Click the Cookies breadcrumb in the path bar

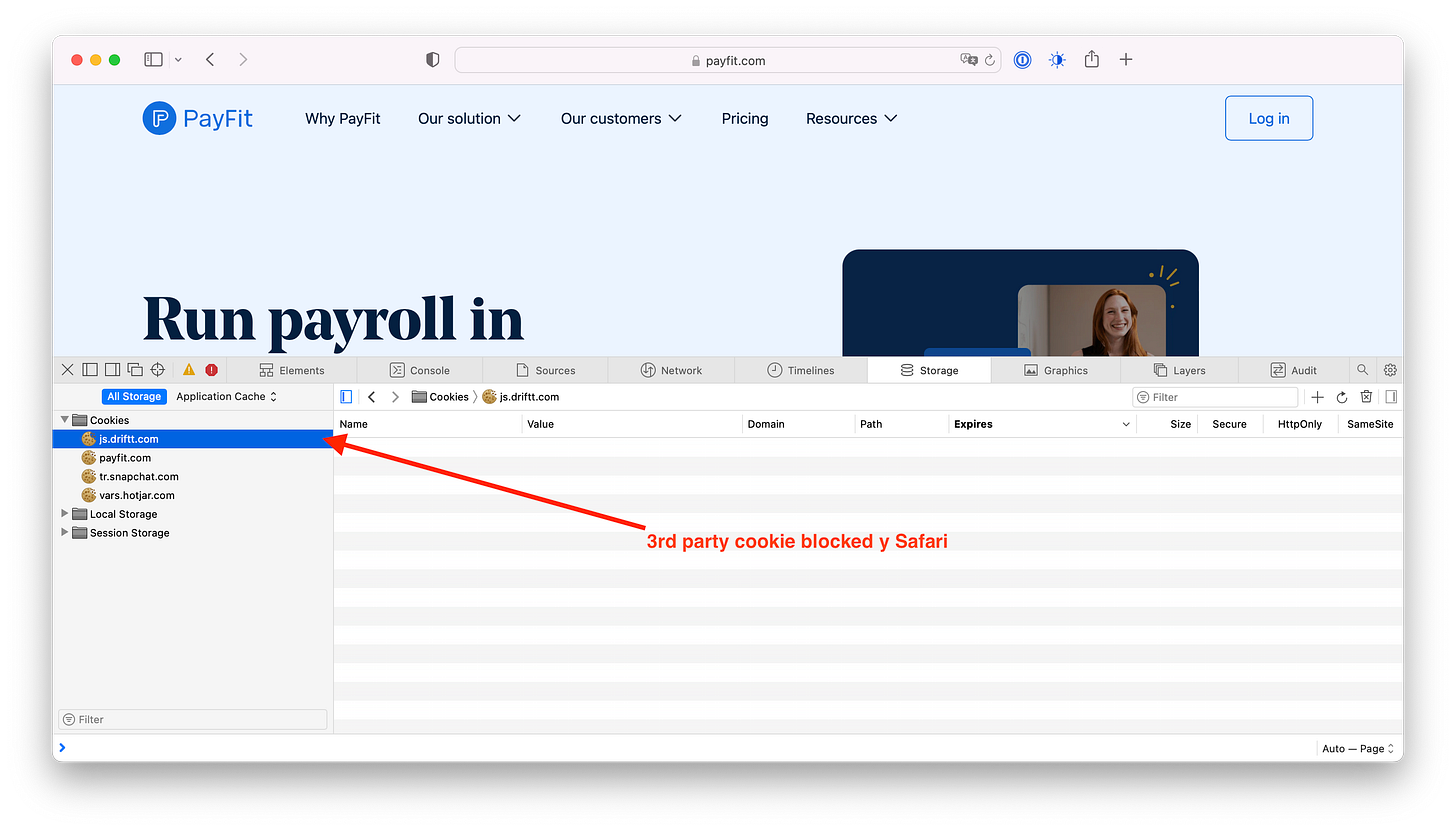(440, 397)
